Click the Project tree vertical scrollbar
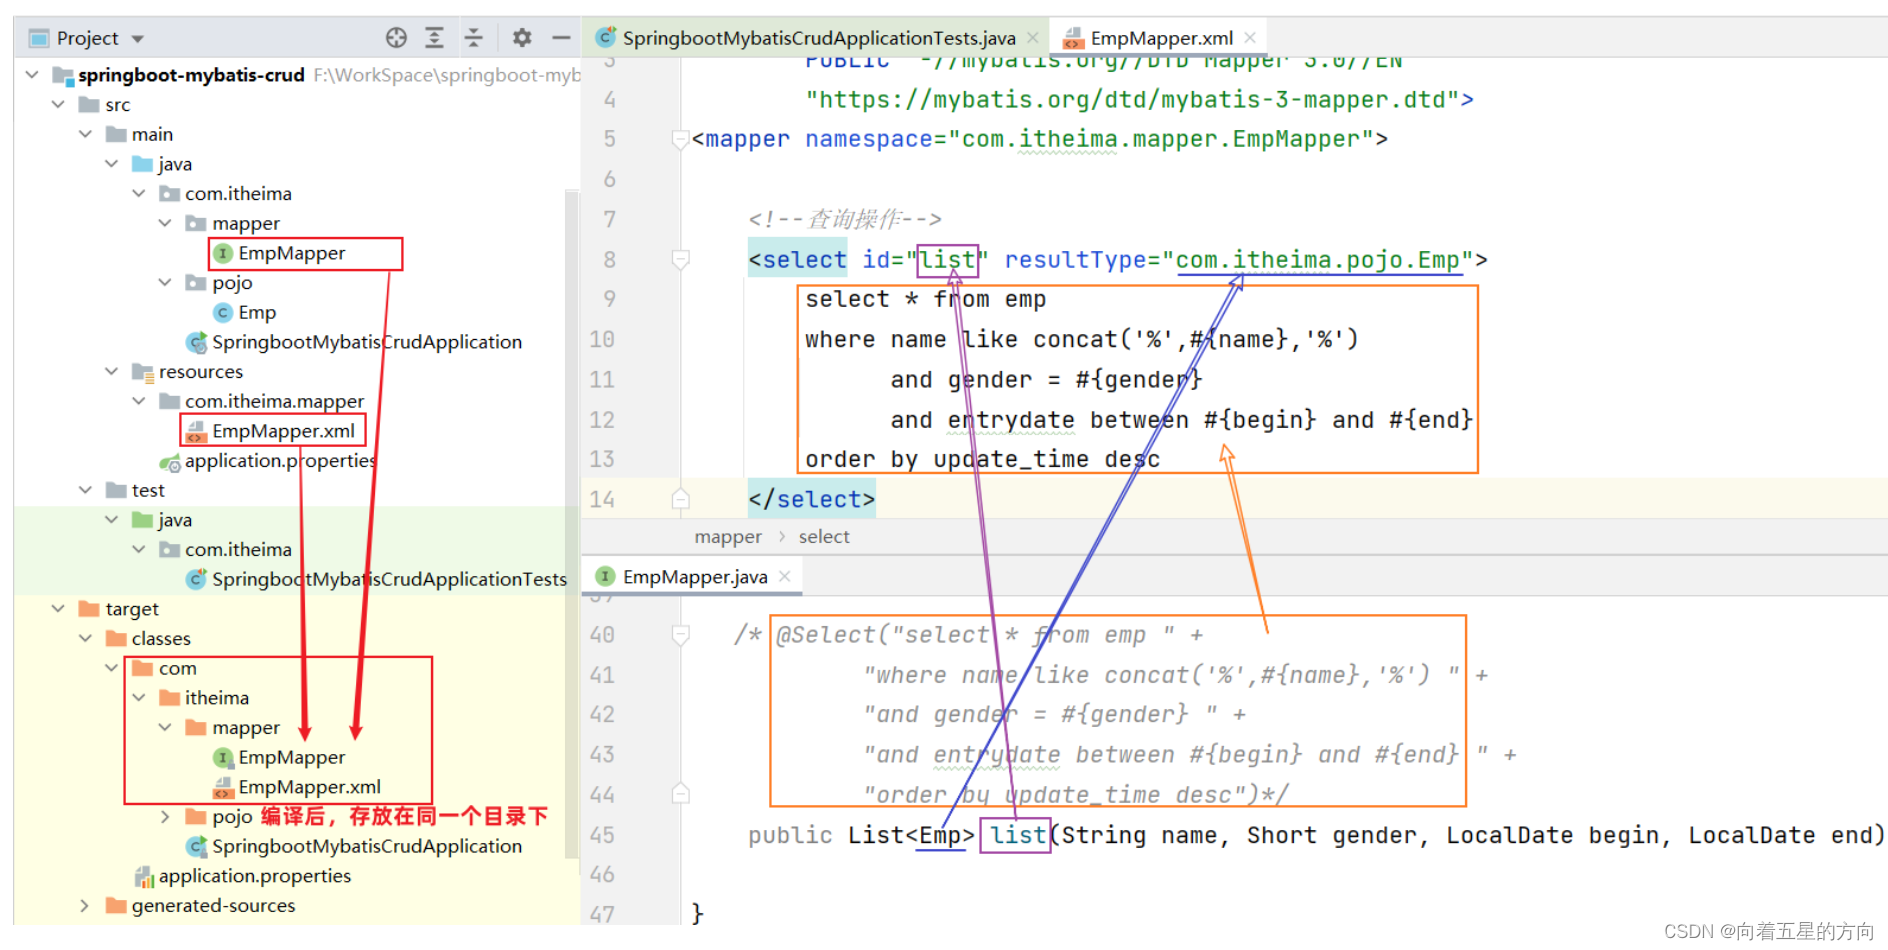Screen dimensions: 1888x950 [x=572, y=524]
